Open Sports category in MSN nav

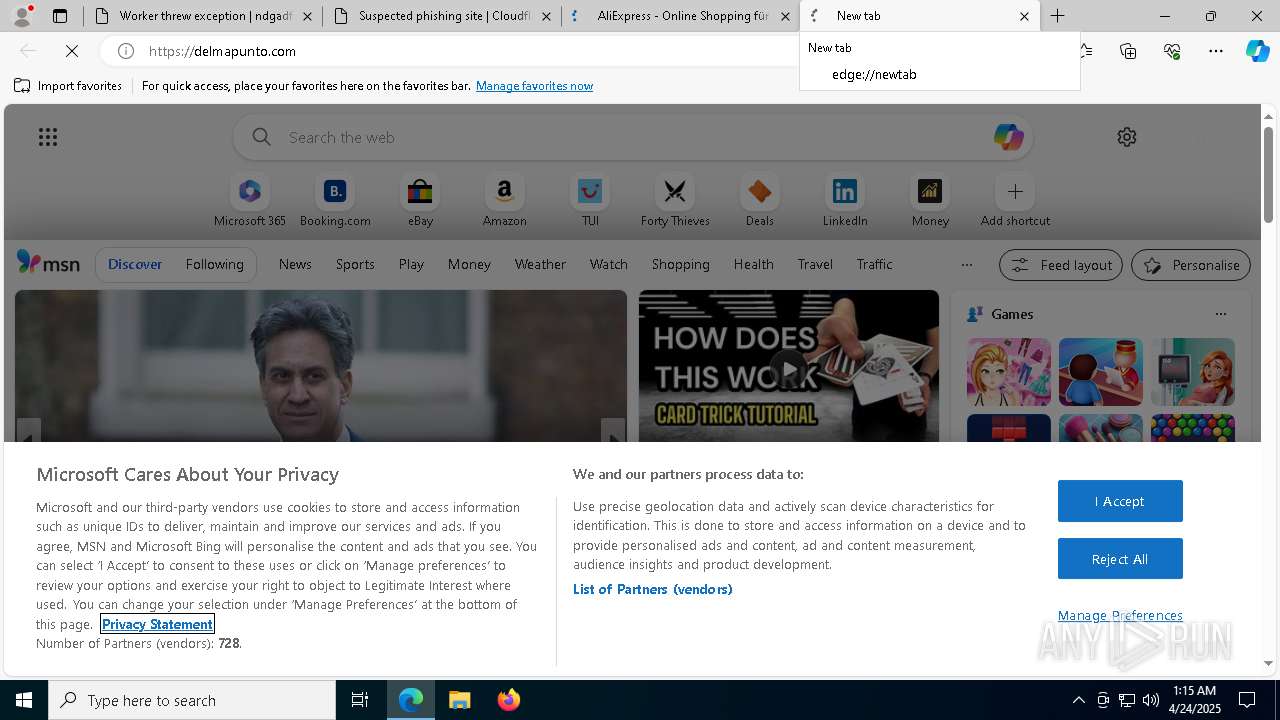[x=355, y=264]
